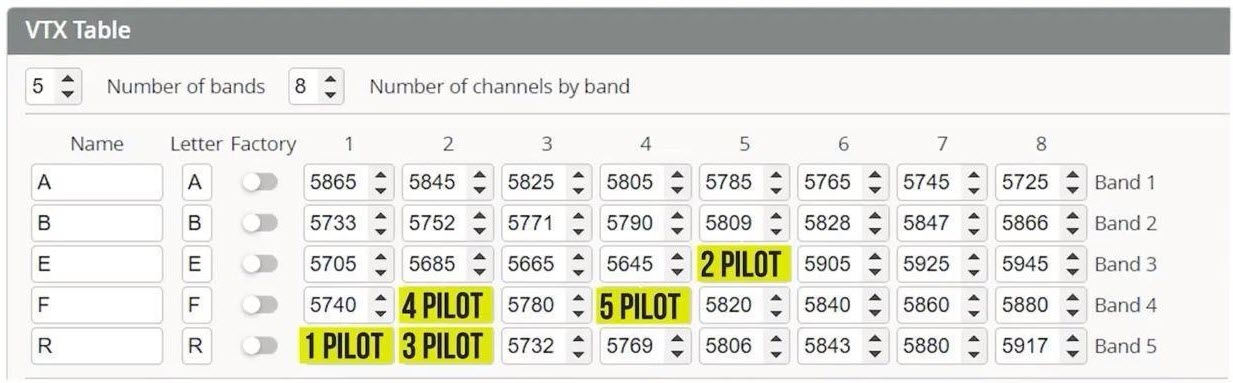The image size is (1233, 383).
Task: Click the Letter field showing R
Action: (197, 346)
